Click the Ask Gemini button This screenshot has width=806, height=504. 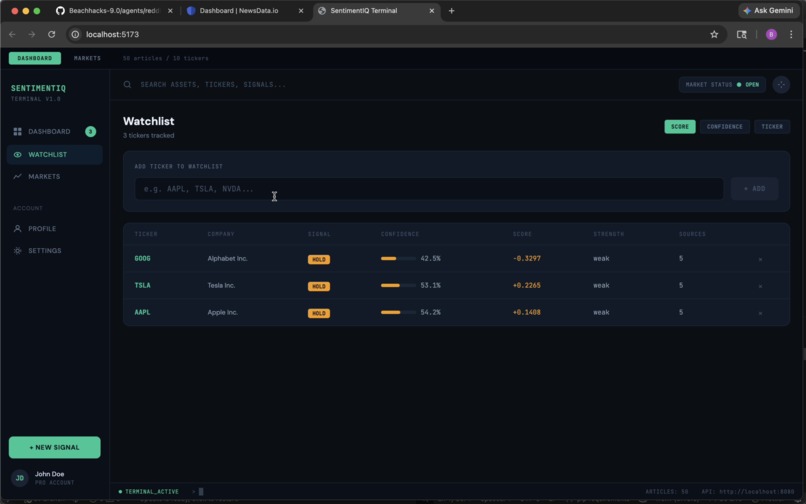[768, 11]
